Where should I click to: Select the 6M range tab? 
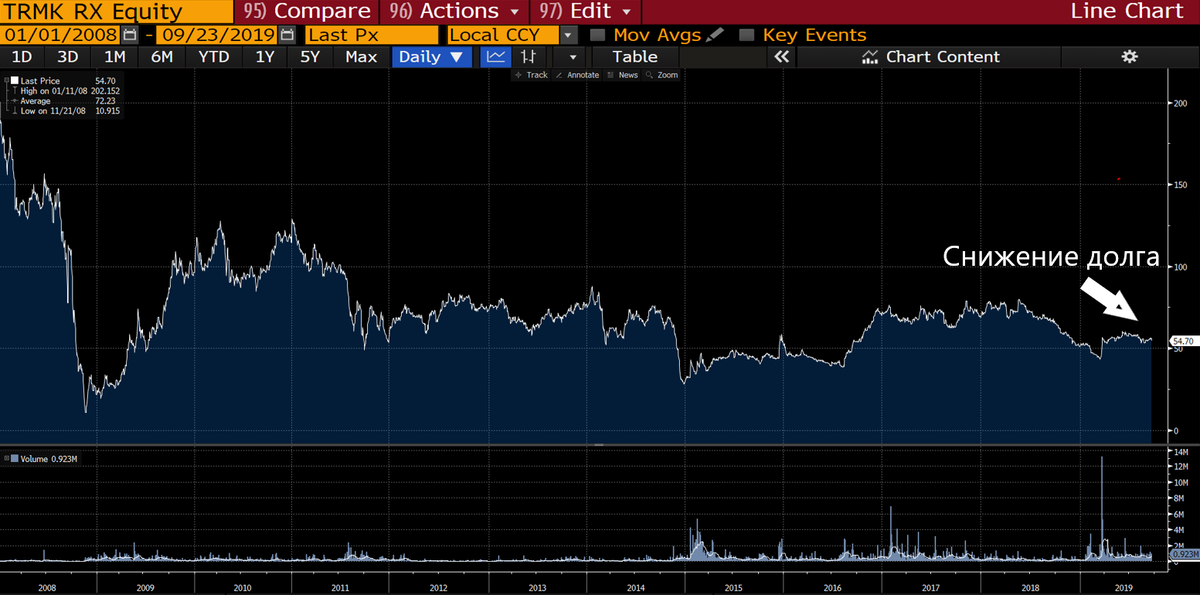point(162,57)
